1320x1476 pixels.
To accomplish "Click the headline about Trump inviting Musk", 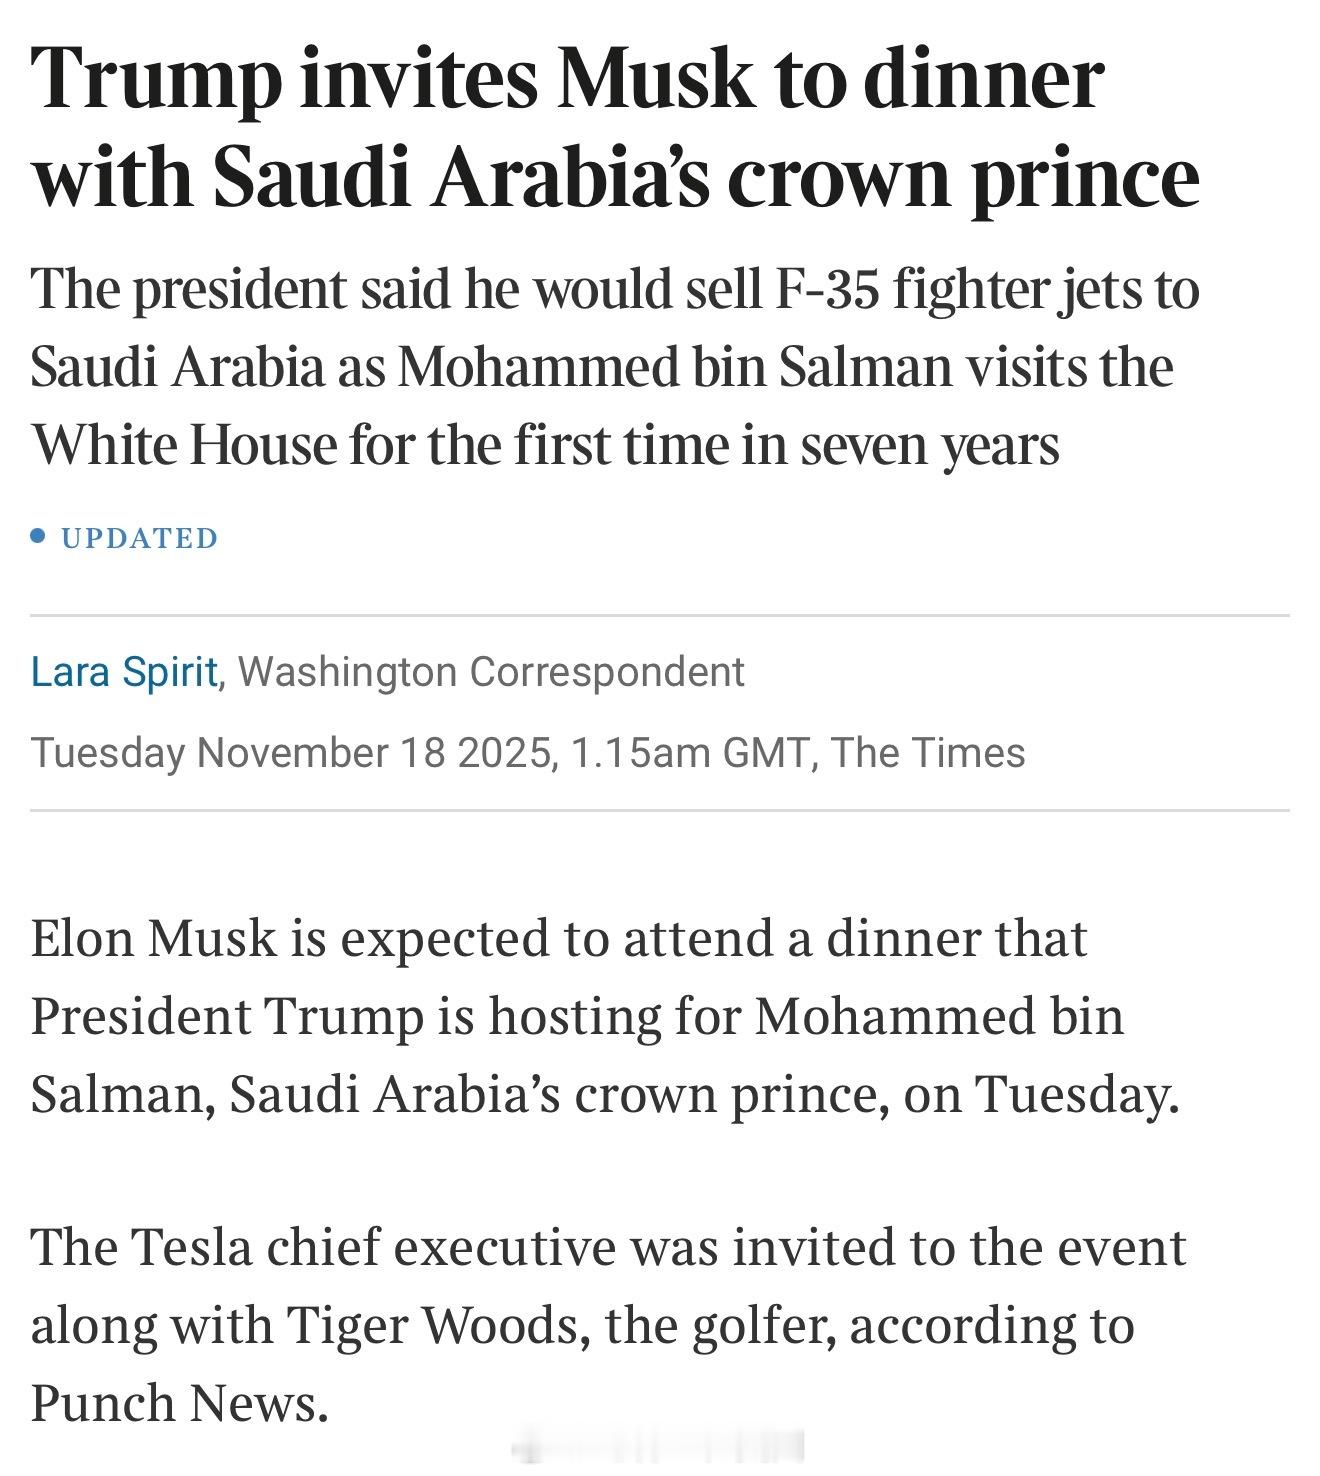I will 614,125.
